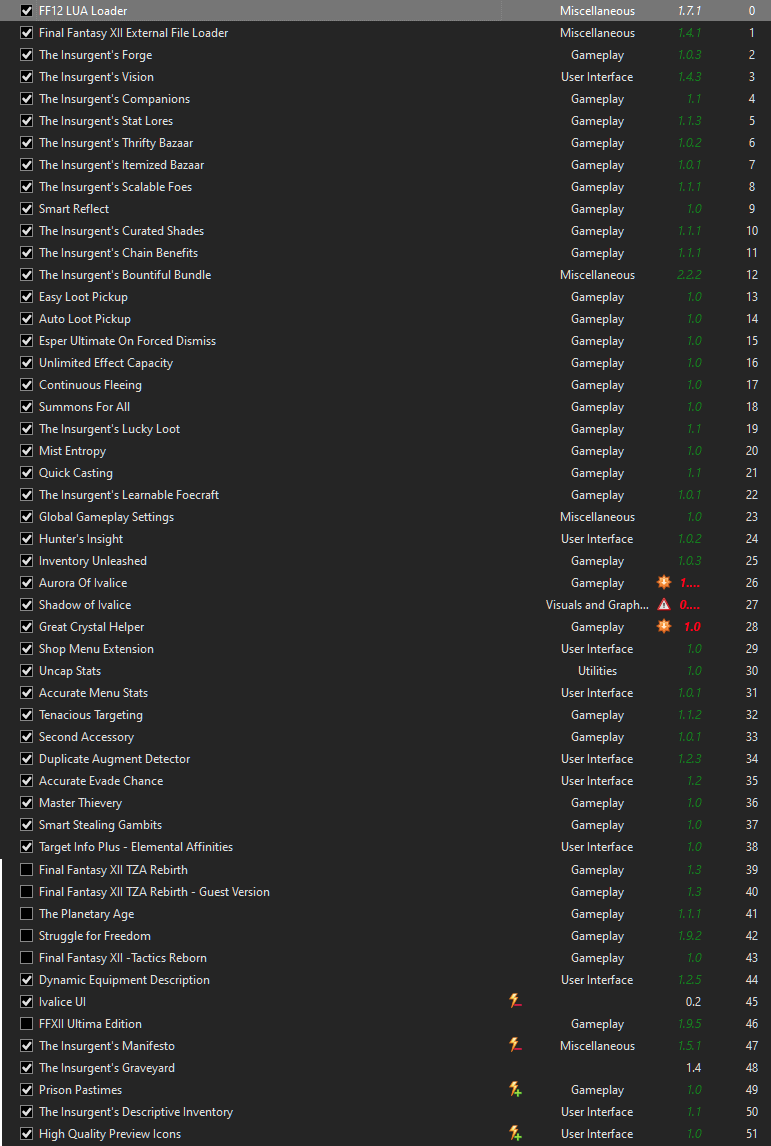Disable the Mist Entropy checkbox
This screenshot has height=1146, width=771.
click(26, 451)
